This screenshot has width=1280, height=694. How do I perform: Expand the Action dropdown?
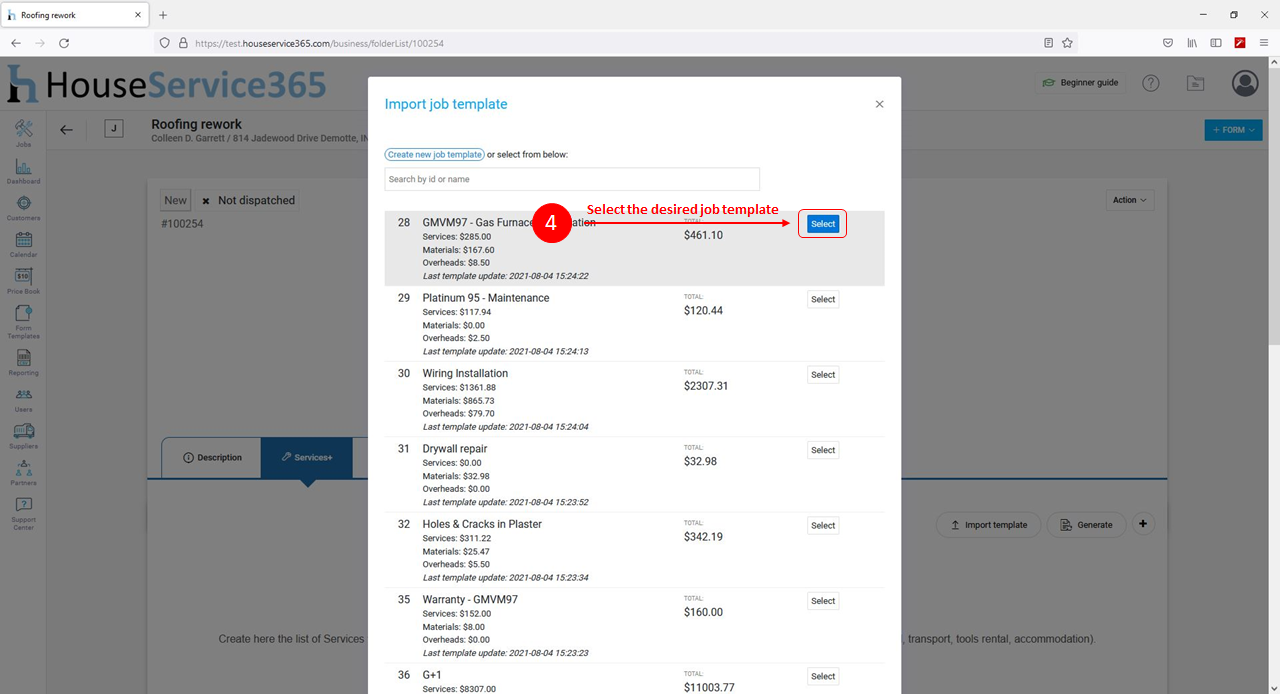click(1130, 200)
